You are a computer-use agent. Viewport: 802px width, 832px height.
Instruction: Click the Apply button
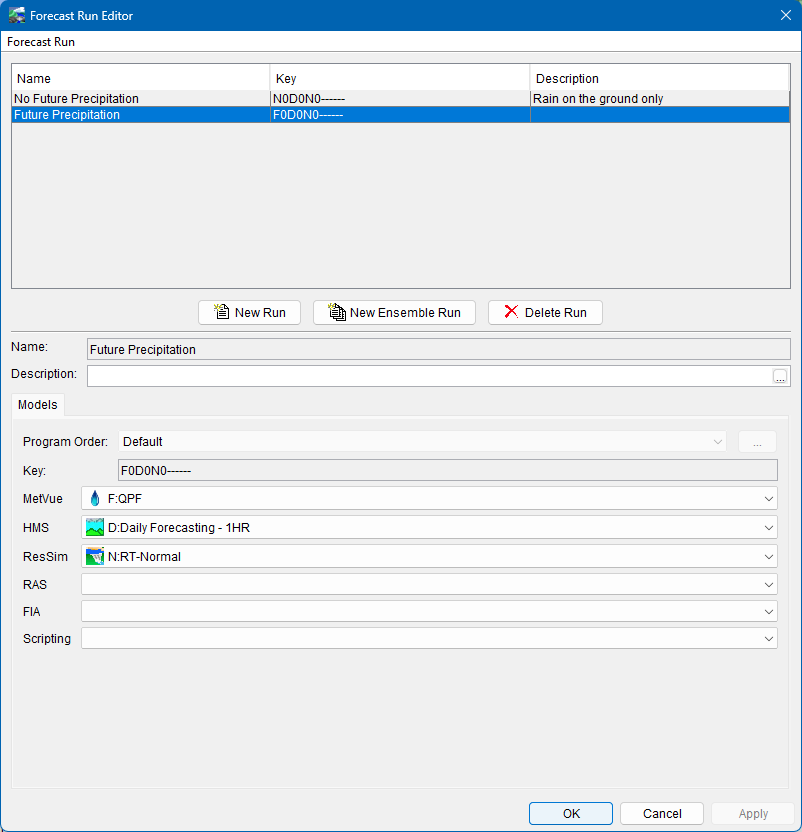coord(753,813)
